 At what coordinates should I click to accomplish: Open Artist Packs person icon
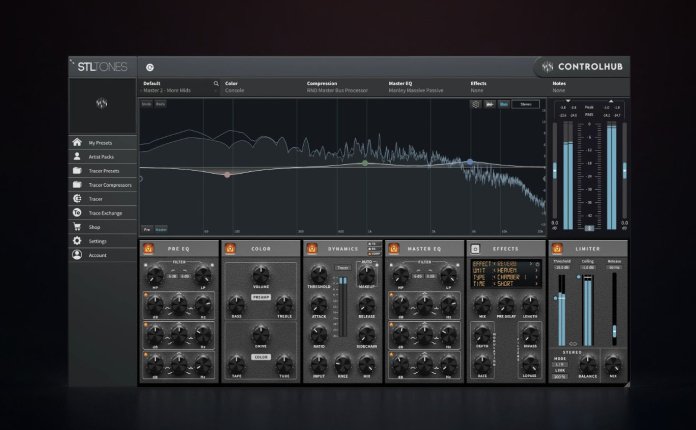point(77,156)
